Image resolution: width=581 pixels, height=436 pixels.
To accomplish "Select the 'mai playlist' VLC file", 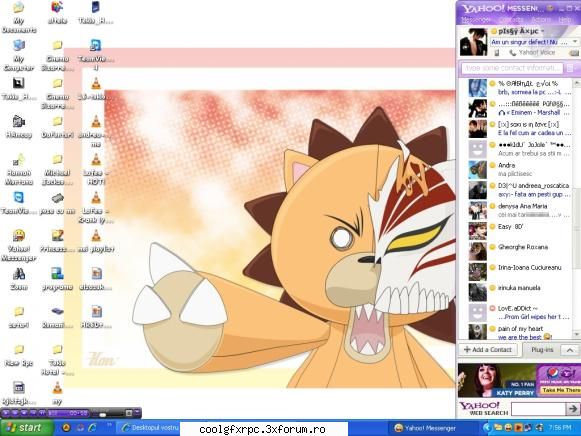I will pyautogui.click(x=96, y=241).
